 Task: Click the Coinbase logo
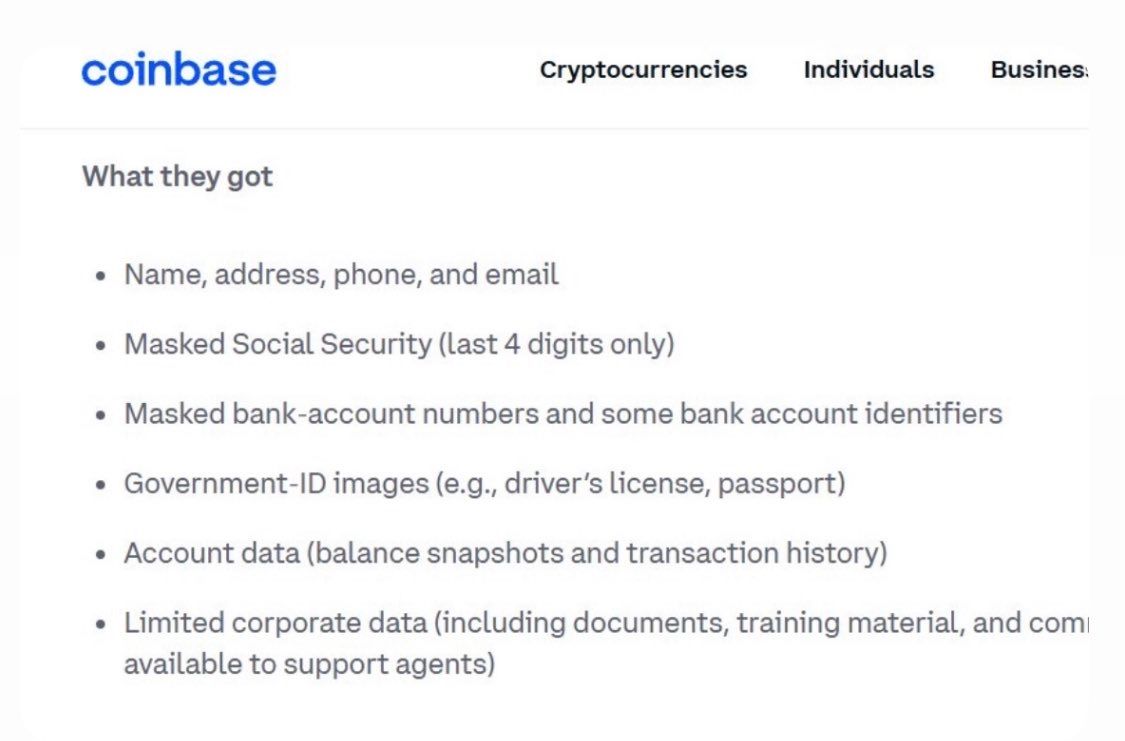178,70
